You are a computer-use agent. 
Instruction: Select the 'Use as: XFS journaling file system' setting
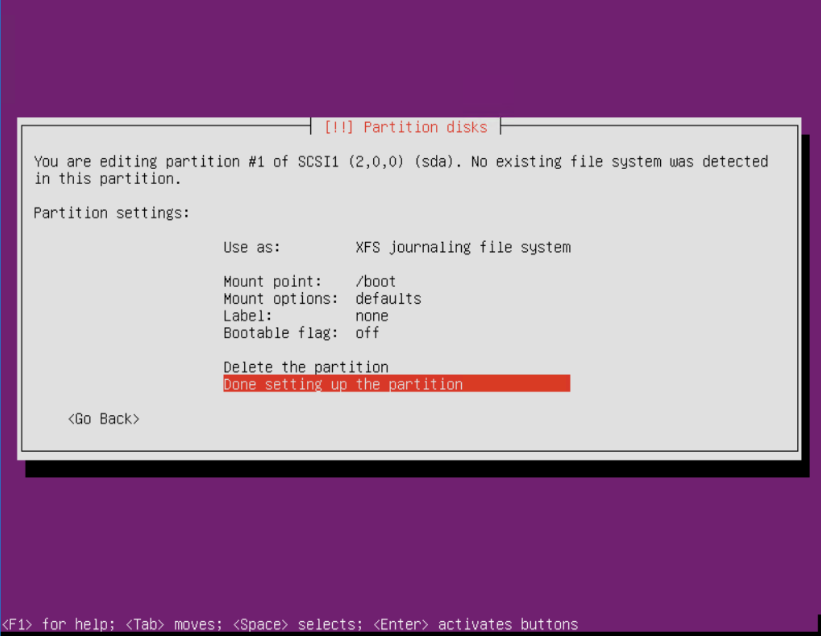397,247
